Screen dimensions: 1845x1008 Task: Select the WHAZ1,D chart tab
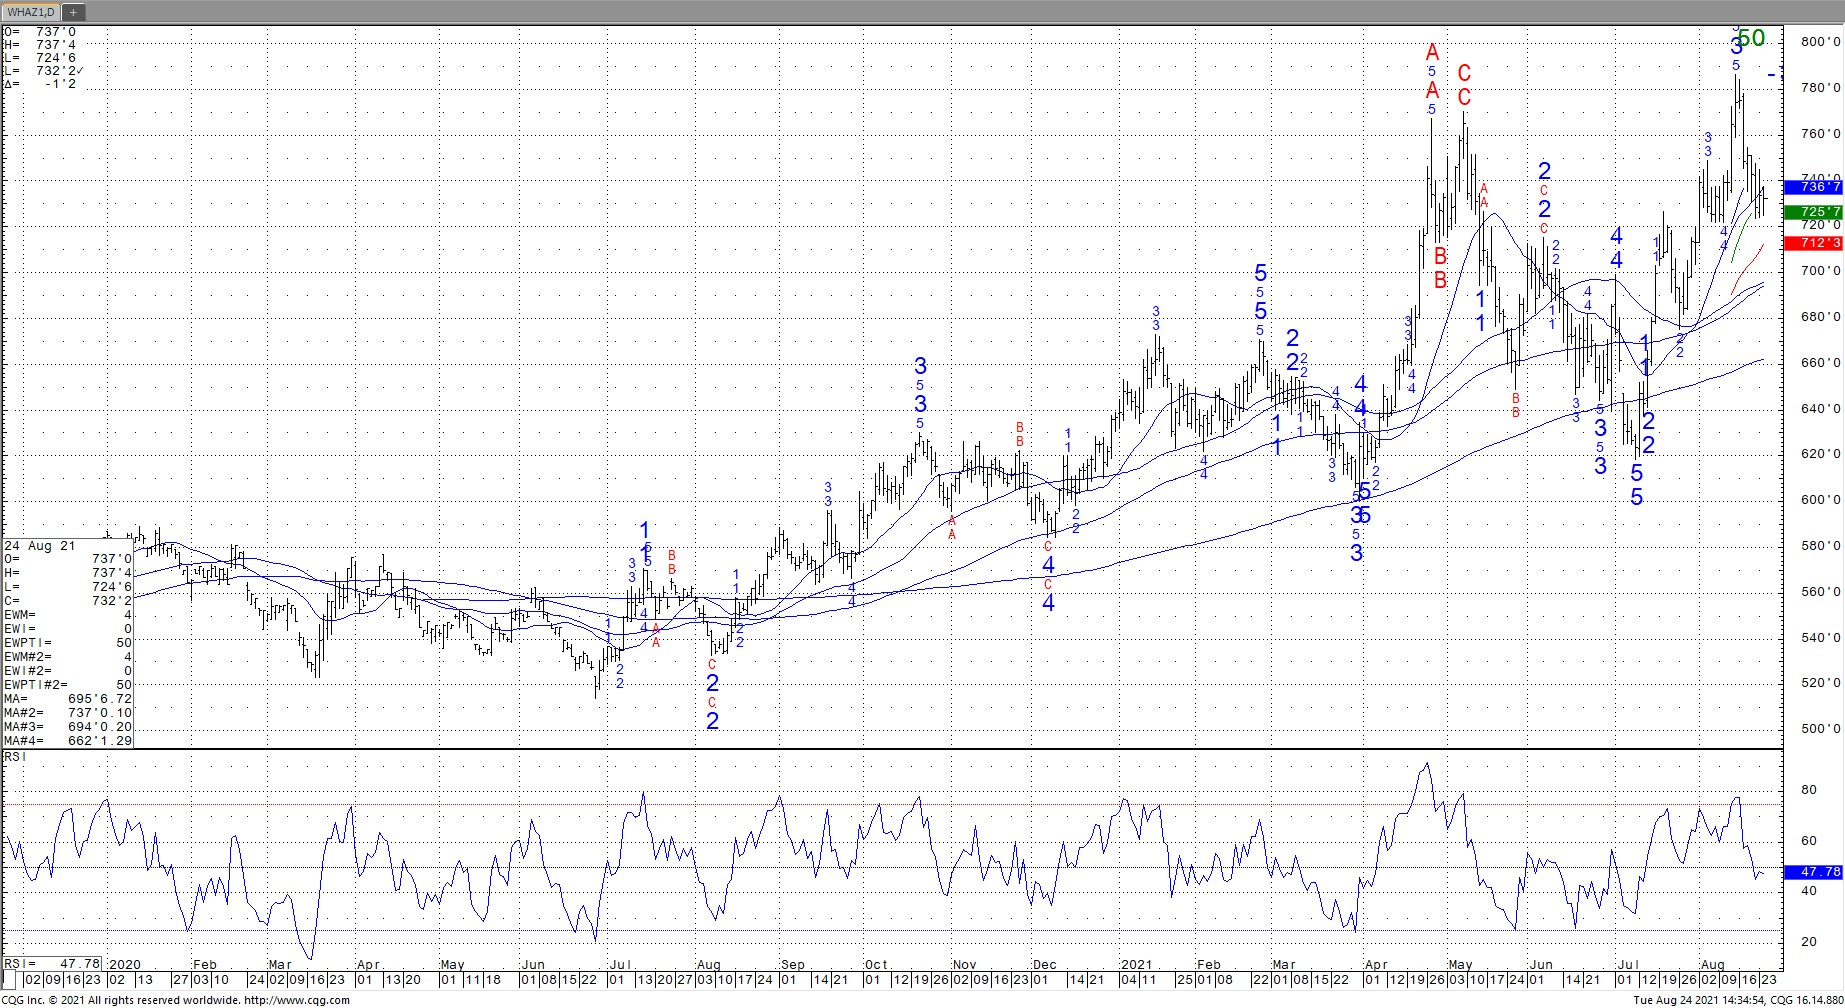pyautogui.click(x=31, y=12)
